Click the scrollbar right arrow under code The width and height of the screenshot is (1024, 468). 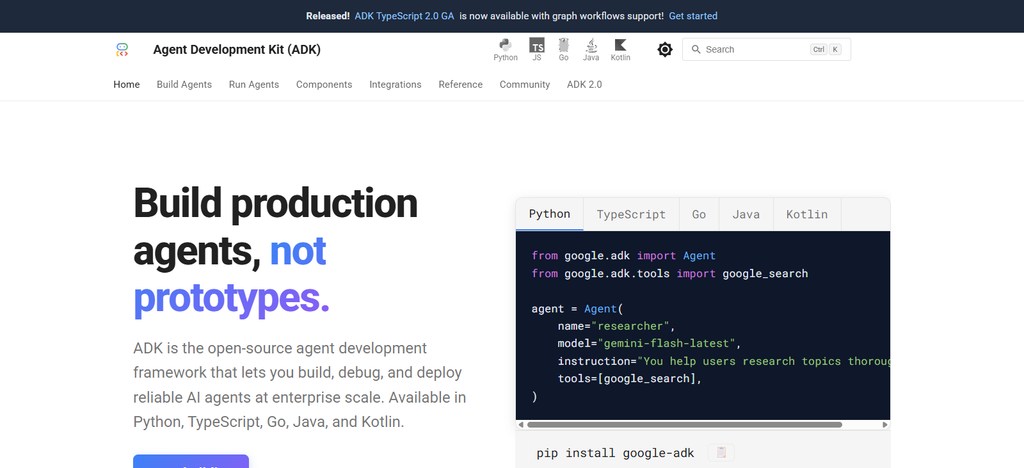pyautogui.click(x=885, y=425)
